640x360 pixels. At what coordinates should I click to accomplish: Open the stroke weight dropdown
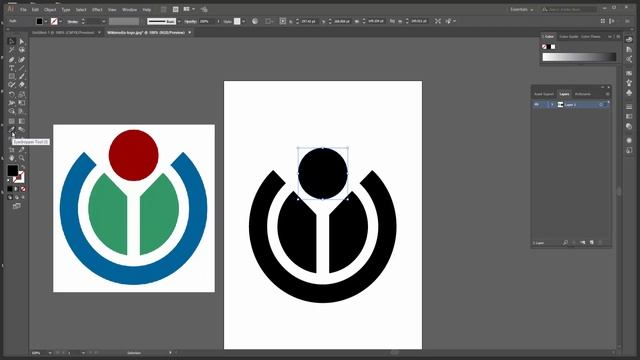click(x=104, y=21)
